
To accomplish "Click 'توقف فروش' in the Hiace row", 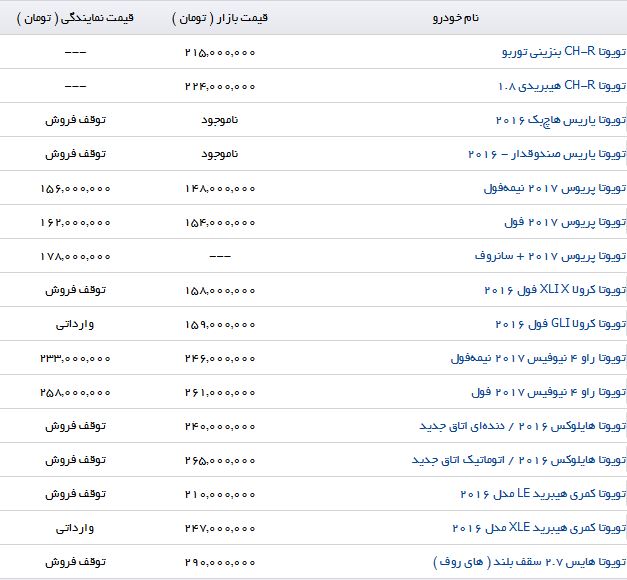I will 75,562.
